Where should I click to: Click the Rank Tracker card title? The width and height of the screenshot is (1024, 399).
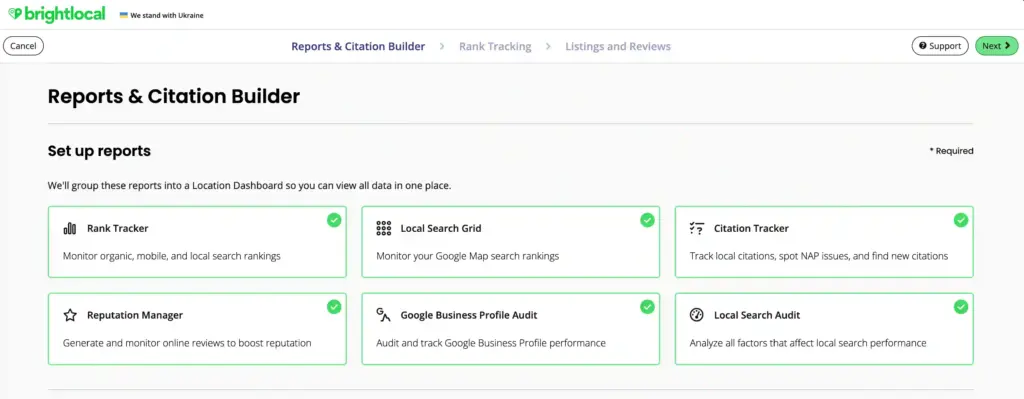click(x=118, y=229)
